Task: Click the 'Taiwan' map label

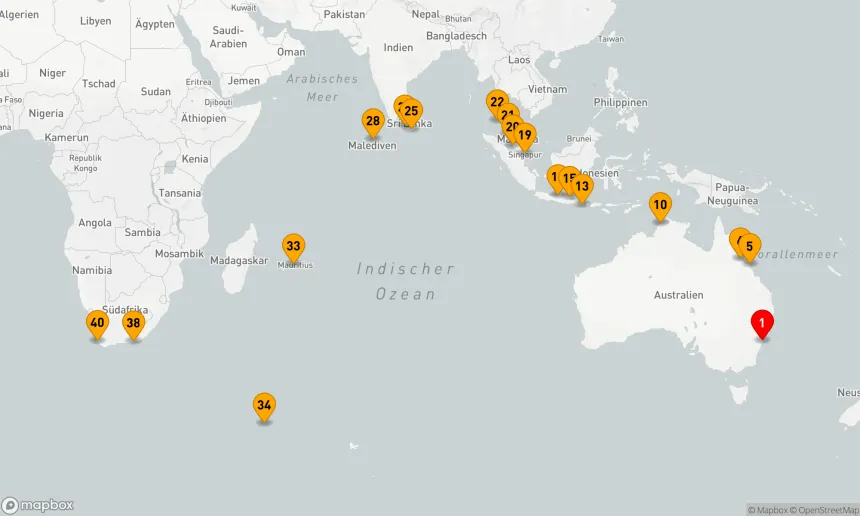Action: pos(611,39)
